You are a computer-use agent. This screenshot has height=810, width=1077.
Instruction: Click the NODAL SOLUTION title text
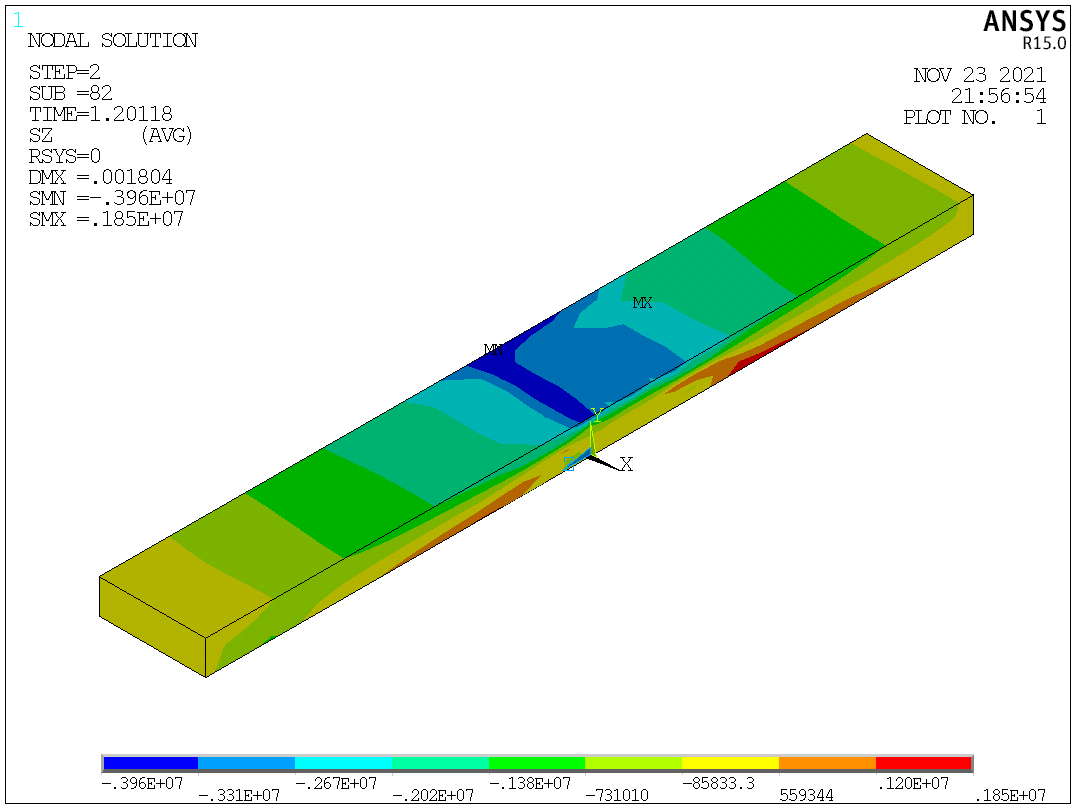[112, 41]
